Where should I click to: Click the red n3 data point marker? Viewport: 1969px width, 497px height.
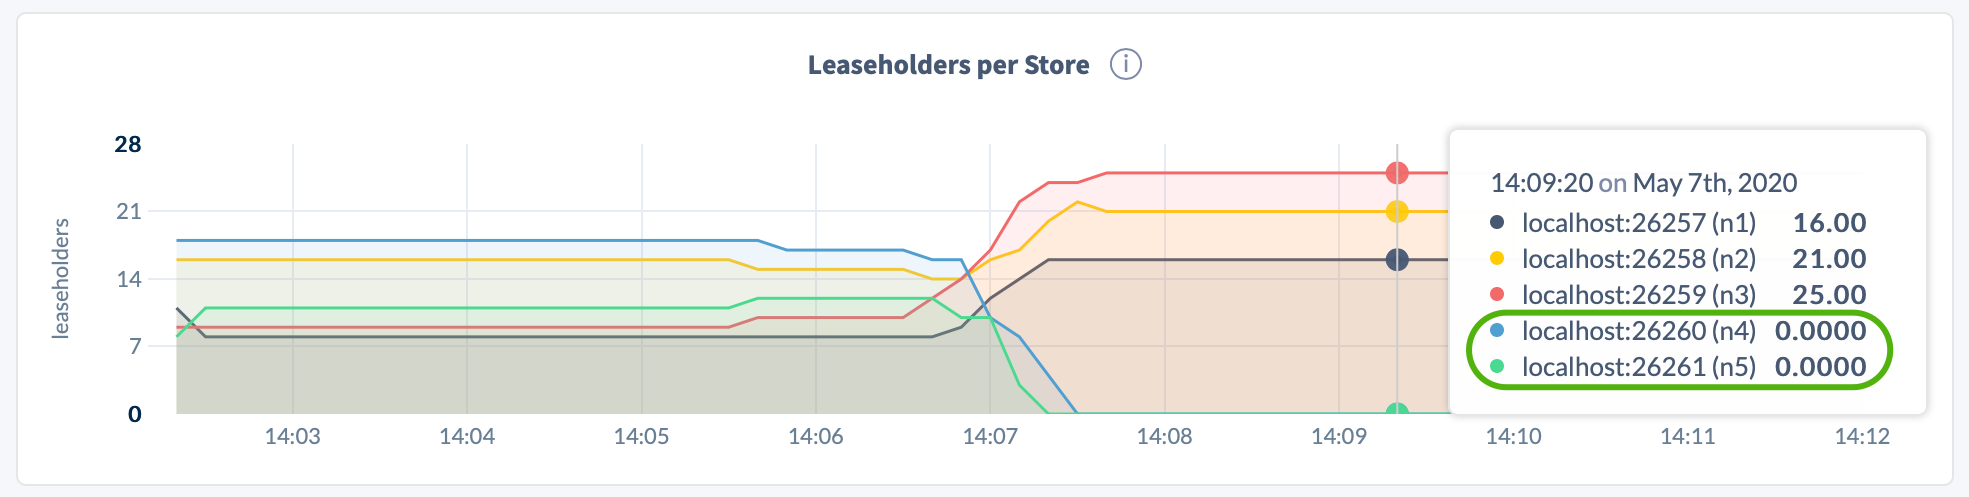click(x=1397, y=173)
